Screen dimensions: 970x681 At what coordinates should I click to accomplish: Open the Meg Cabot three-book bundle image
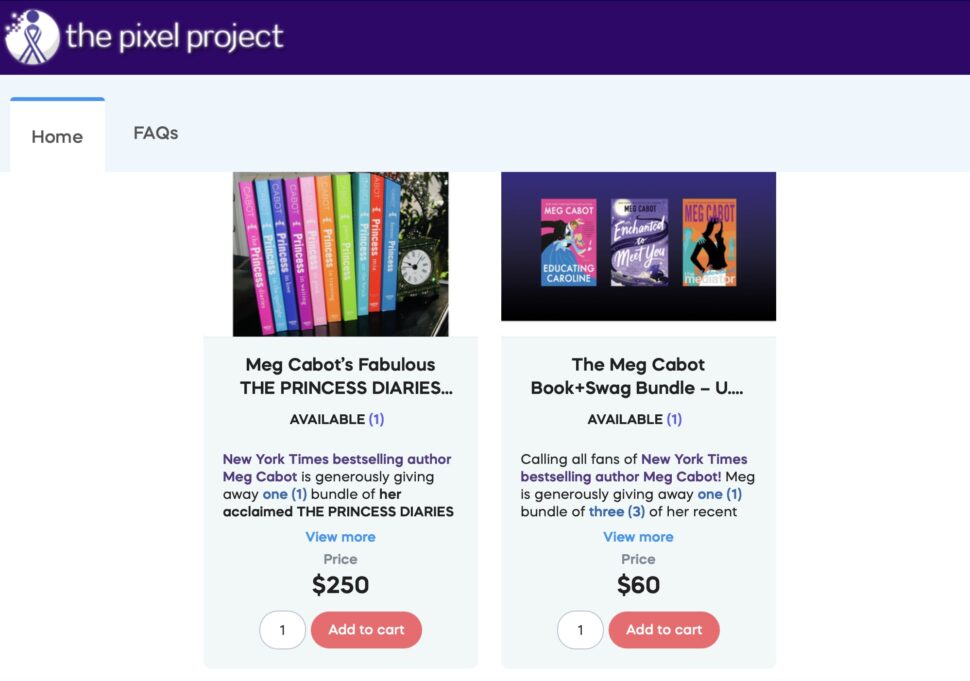point(638,246)
